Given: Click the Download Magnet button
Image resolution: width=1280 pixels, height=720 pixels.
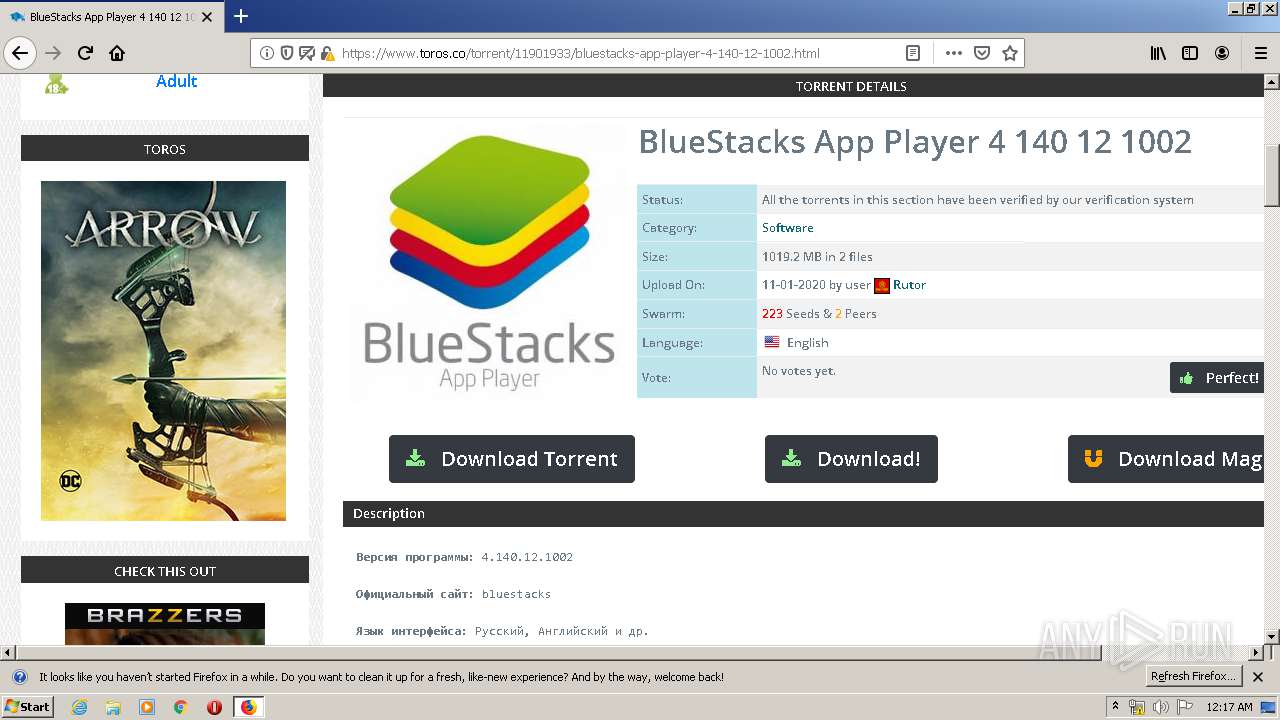Looking at the screenshot, I should coord(1166,459).
